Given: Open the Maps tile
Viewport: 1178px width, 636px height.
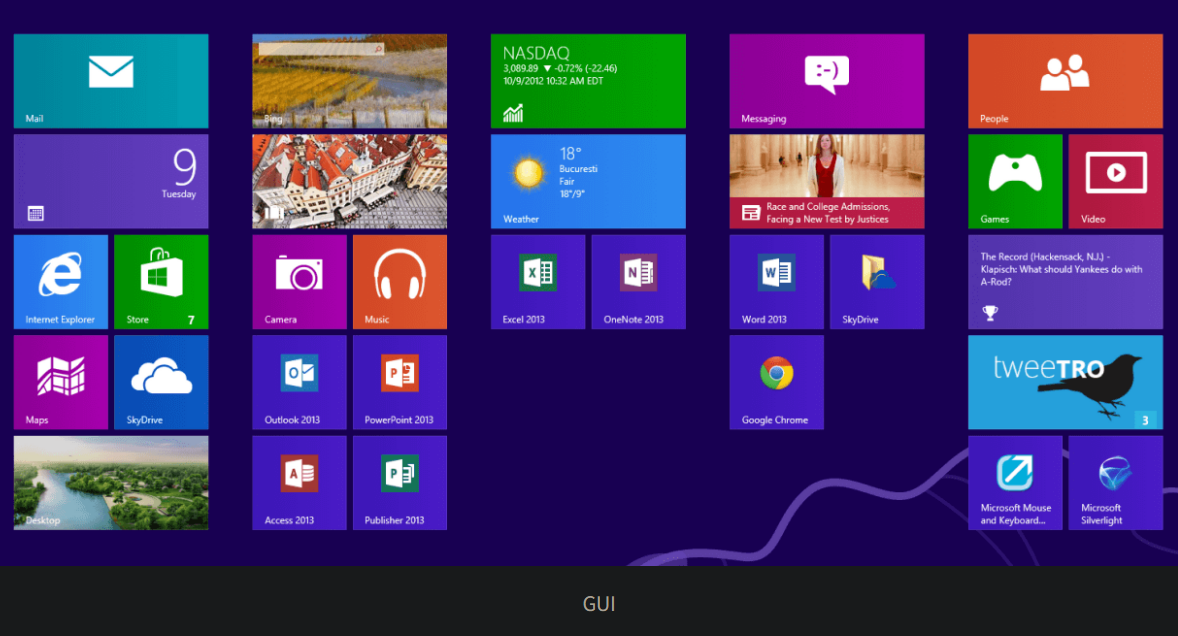Looking at the screenshot, I should [61, 382].
